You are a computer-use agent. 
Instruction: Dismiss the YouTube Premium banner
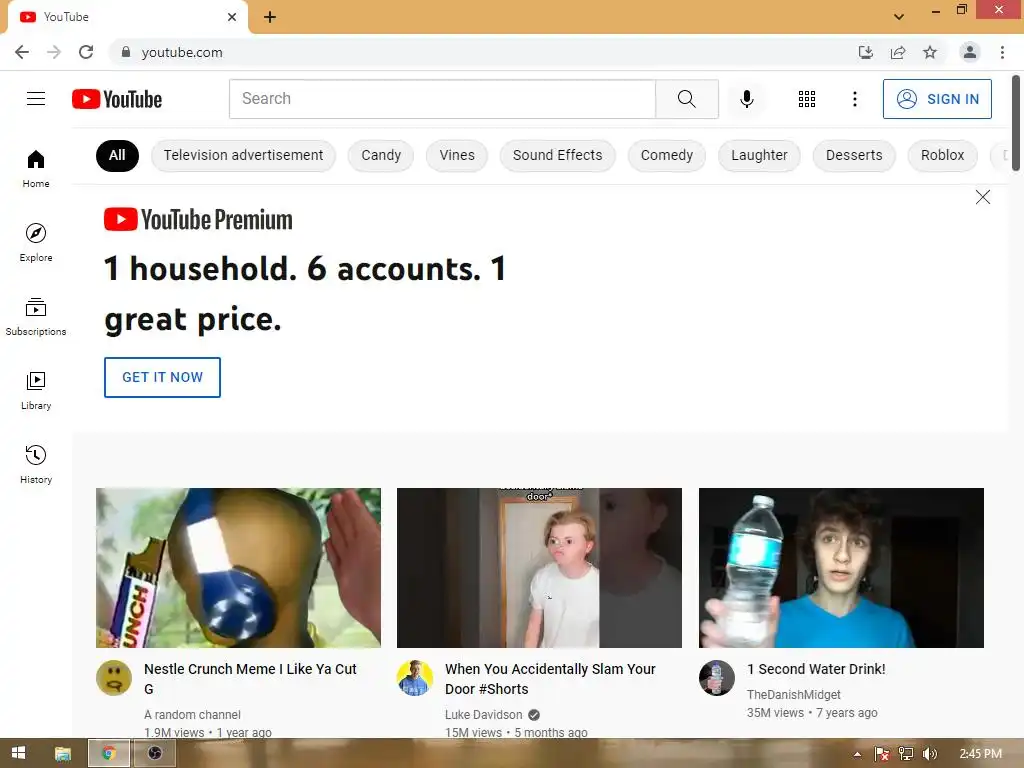click(982, 197)
